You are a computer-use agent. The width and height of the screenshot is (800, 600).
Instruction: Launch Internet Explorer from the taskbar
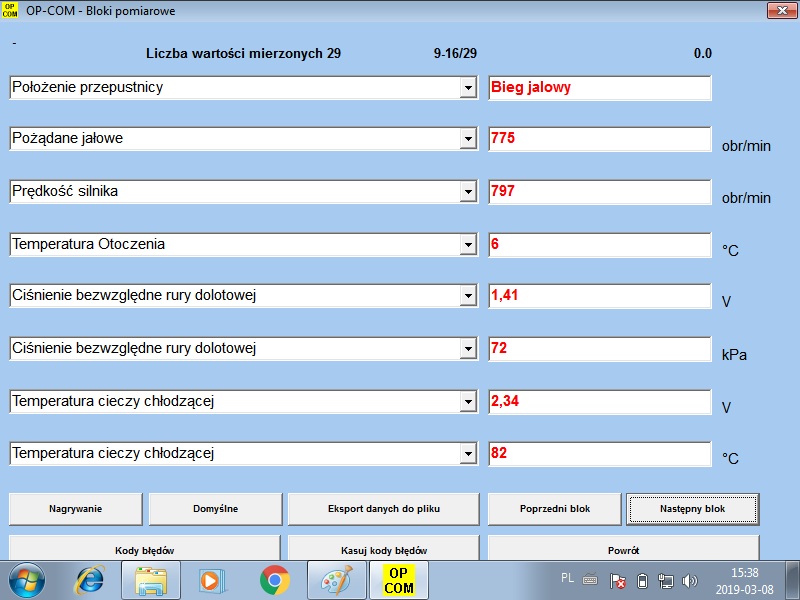point(91,580)
